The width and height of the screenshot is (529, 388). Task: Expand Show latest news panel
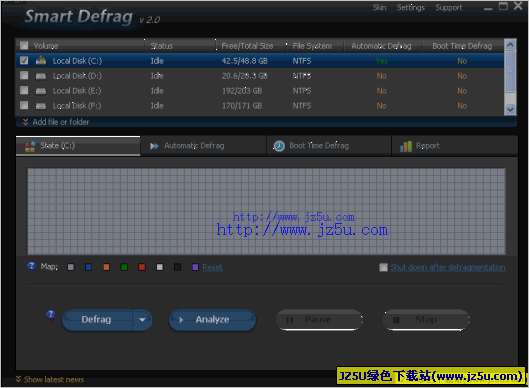(50, 380)
